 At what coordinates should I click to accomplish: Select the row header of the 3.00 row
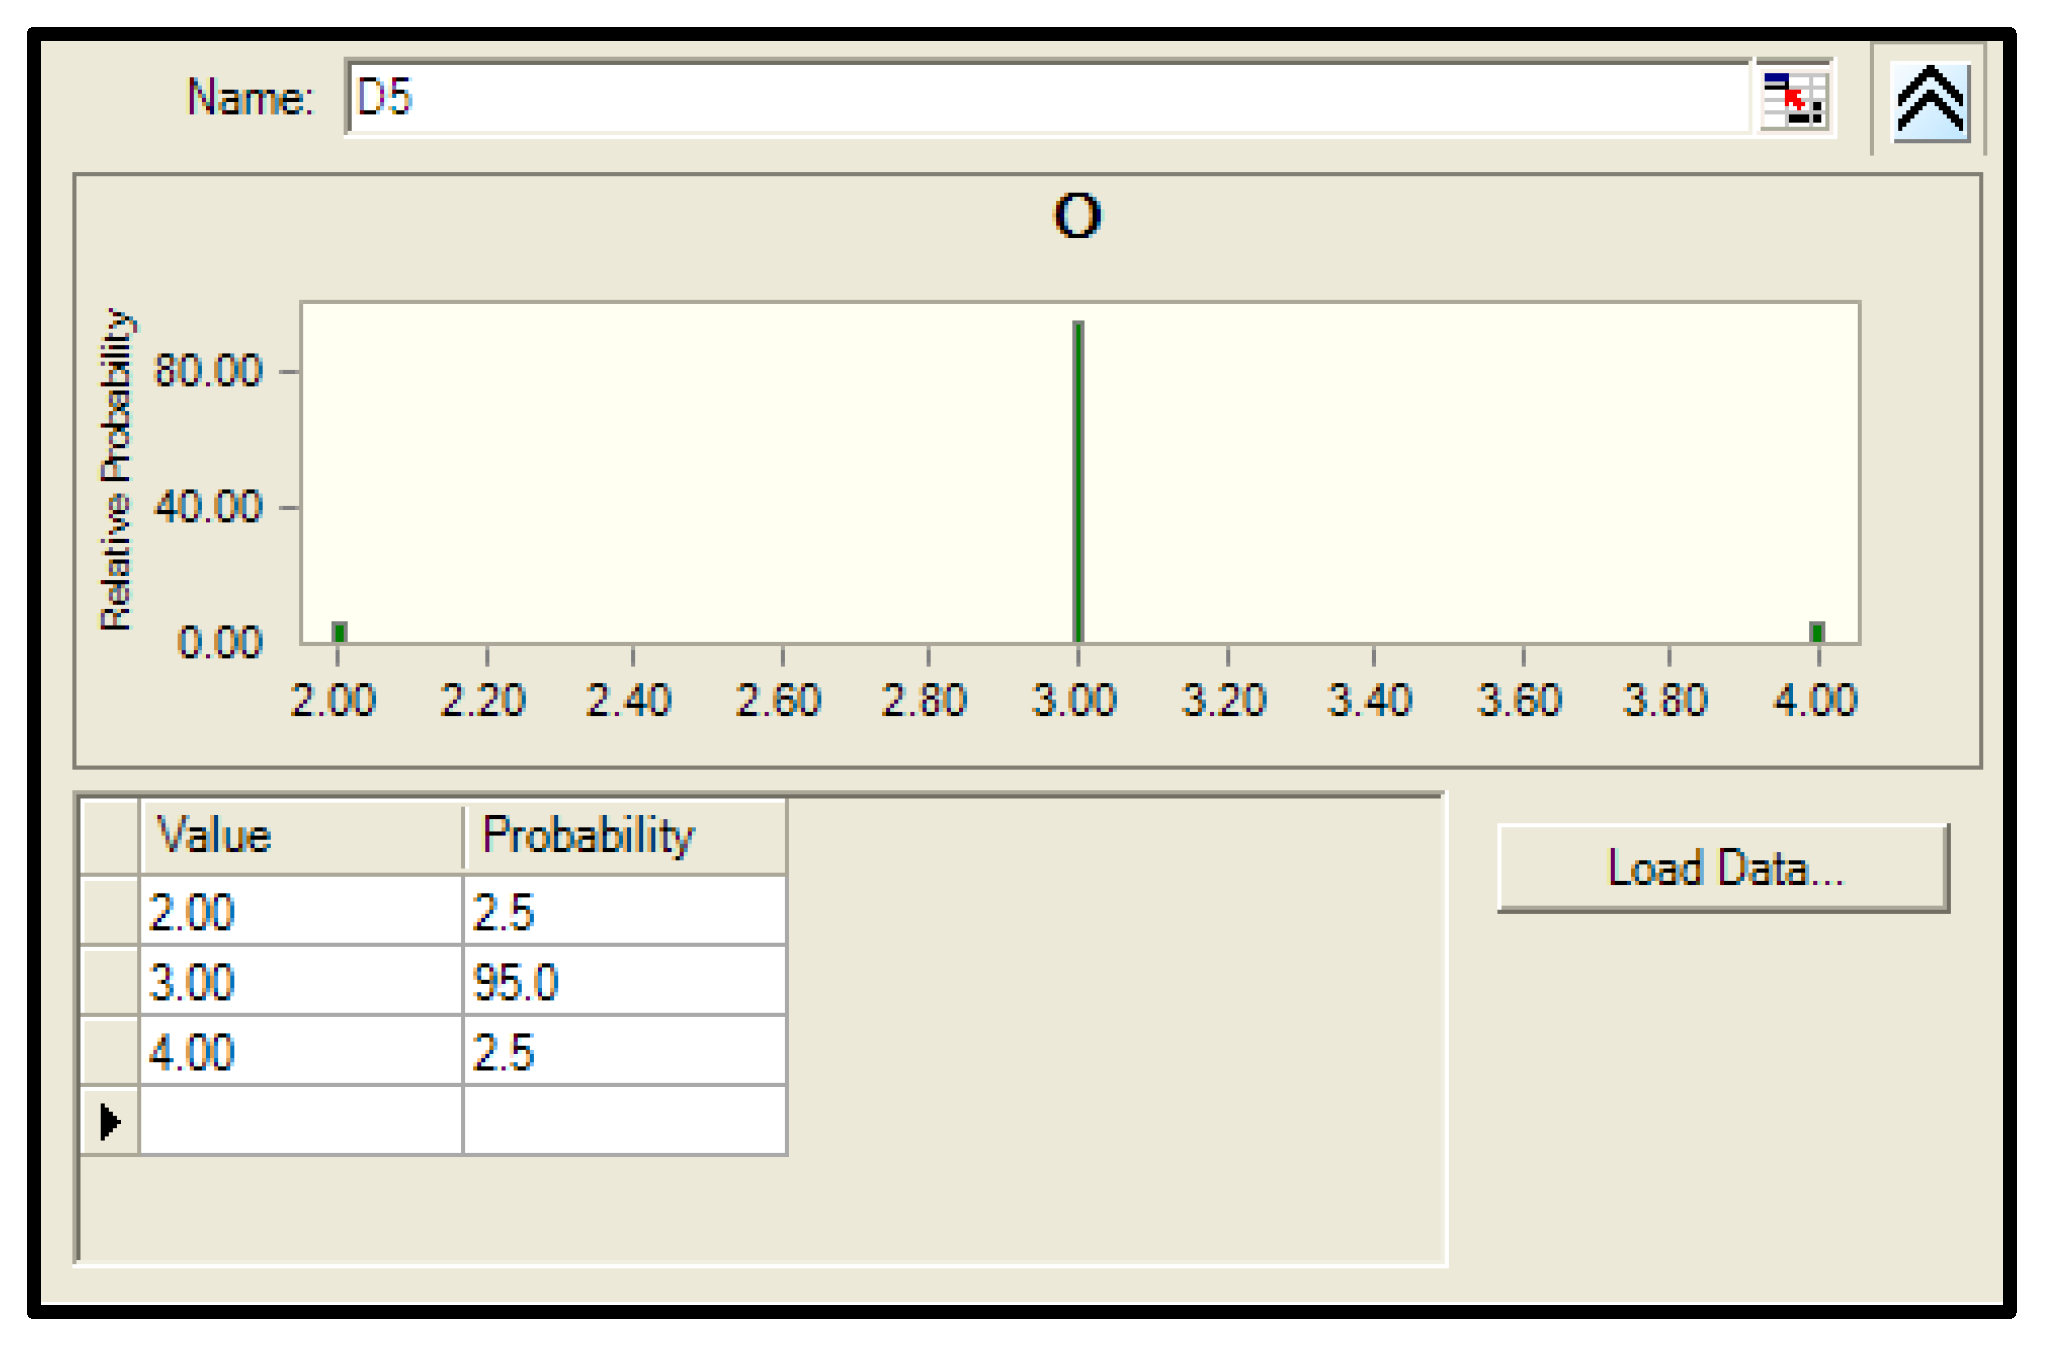point(110,981)
